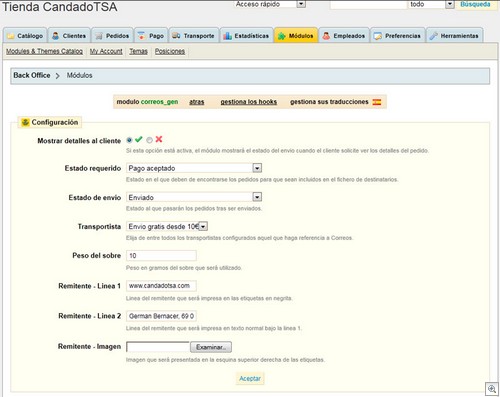The height and width of the screenshot is (397, 500).
Task: Open the Clientes tab
Action: [x=69, y=35]
